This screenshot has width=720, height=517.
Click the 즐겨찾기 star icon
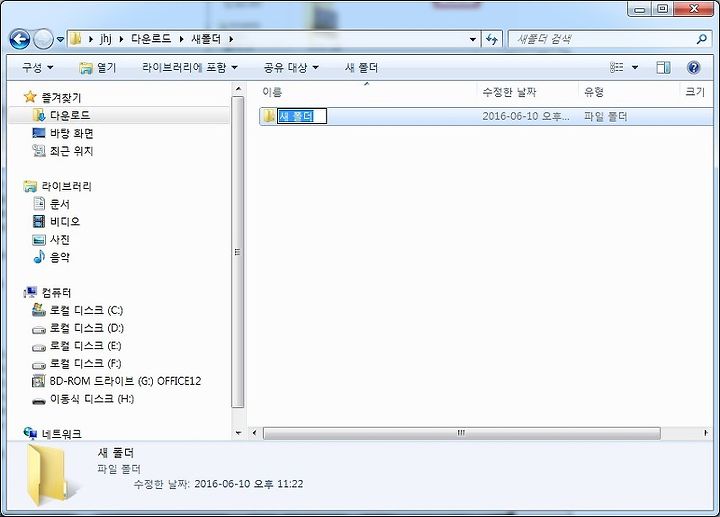click(x=30, y=96)
